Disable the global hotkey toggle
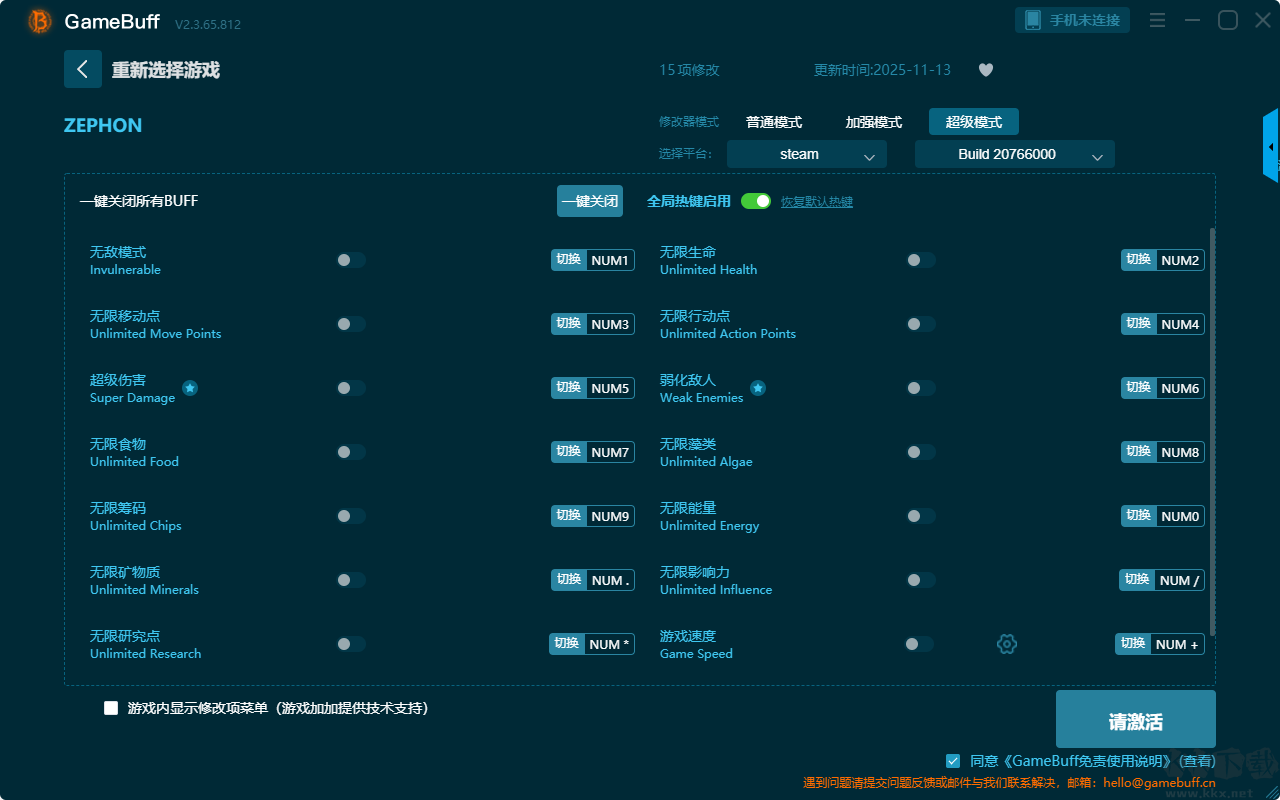The height and width of the screenshot is (800, 1280). [756, 201]
